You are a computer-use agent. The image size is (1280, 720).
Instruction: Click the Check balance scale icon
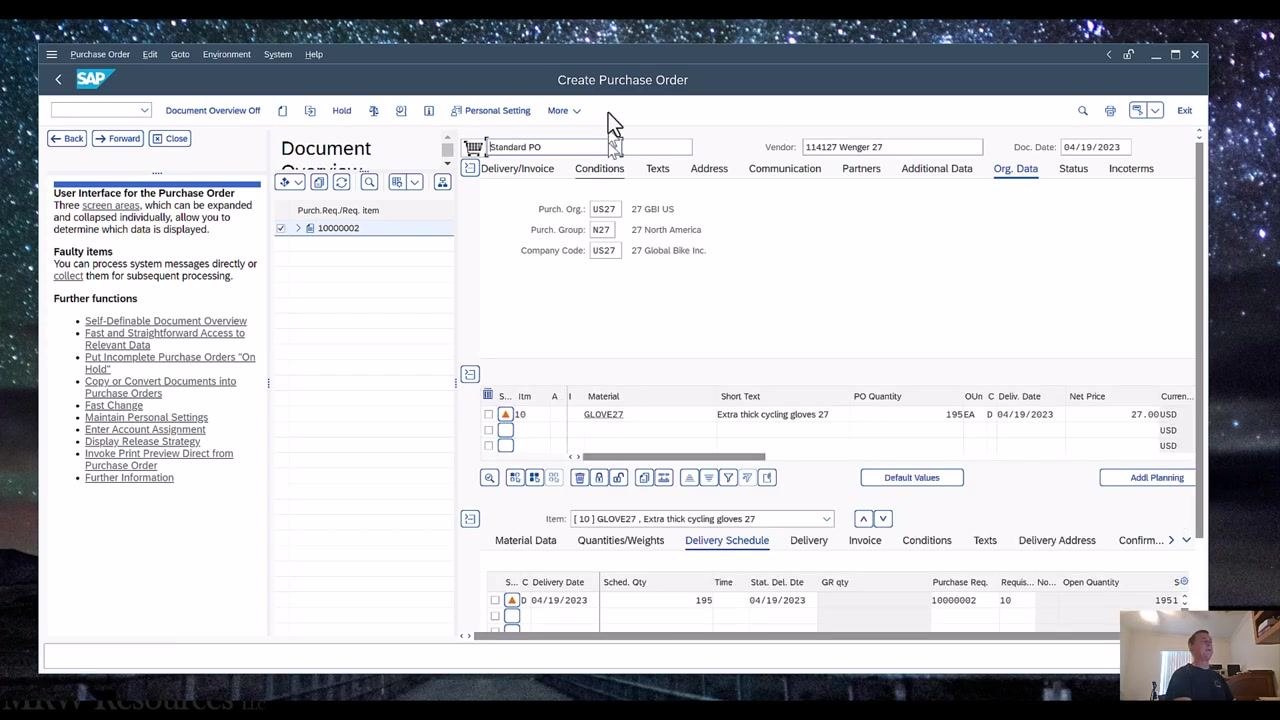click(x=373, y=111)
